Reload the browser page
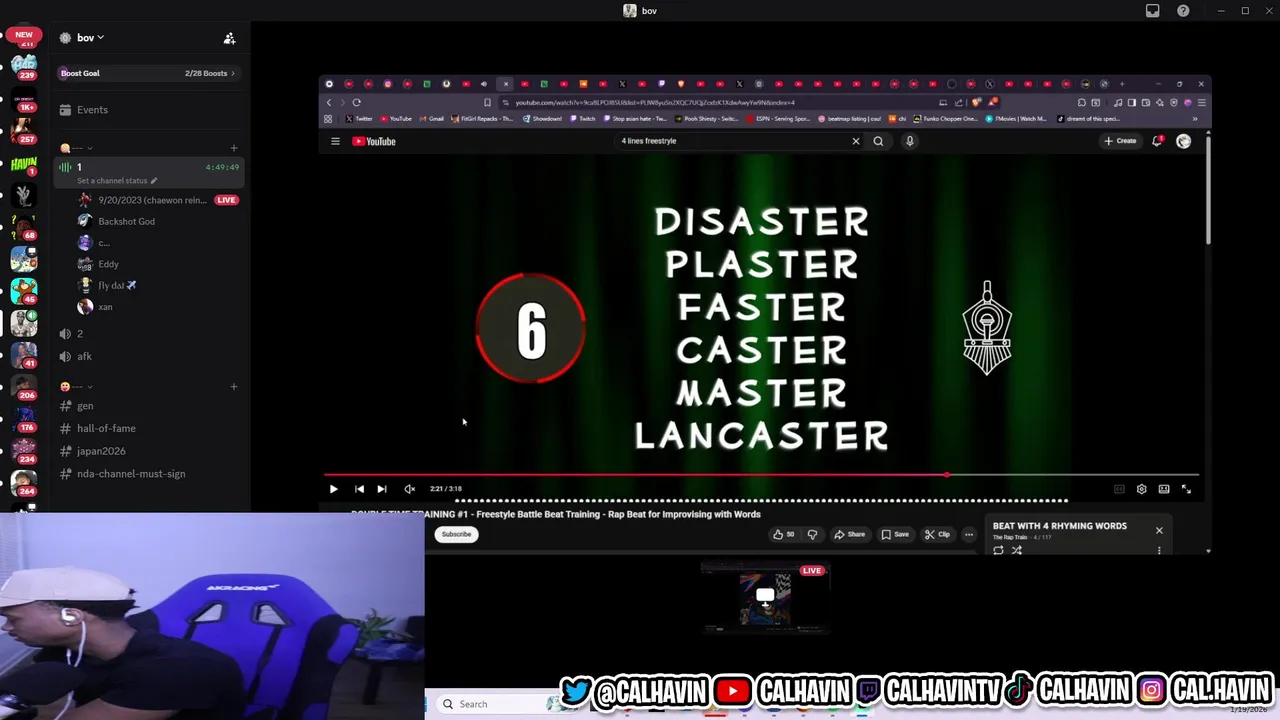This screenshot has width=1280, height=720. (356, 102)
